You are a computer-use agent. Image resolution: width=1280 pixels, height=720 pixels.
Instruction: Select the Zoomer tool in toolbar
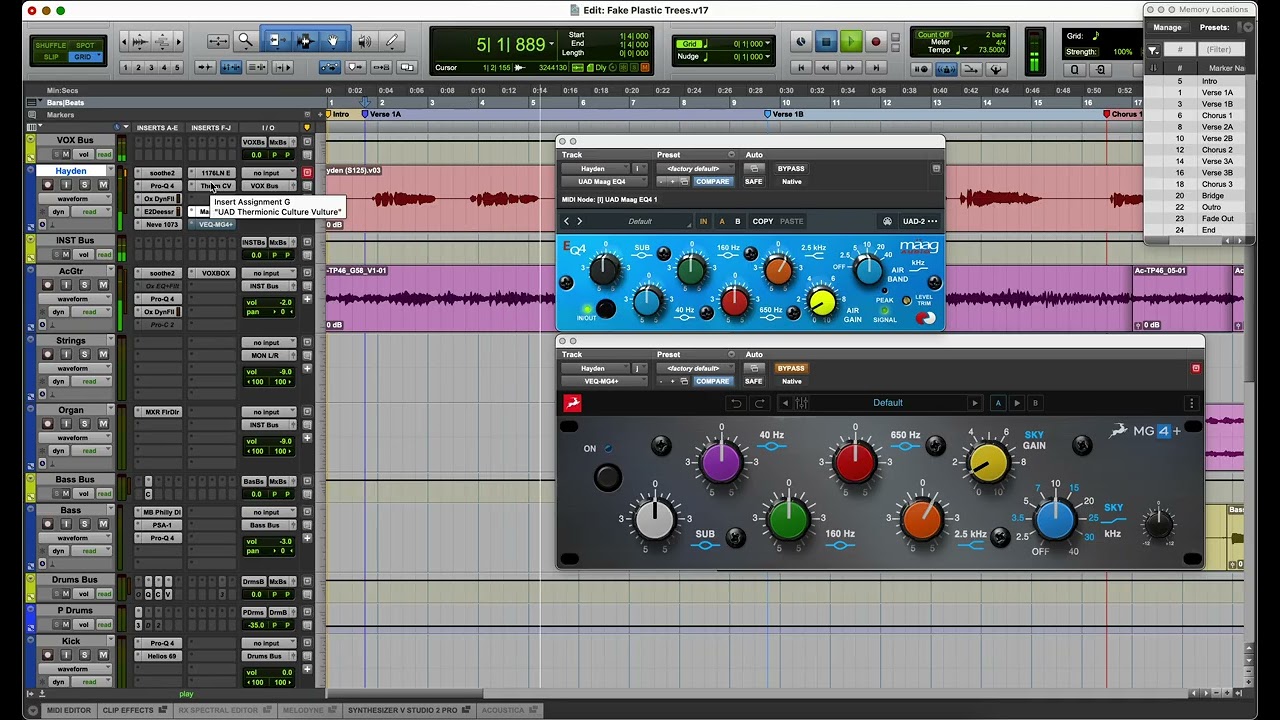coord(245,41)
